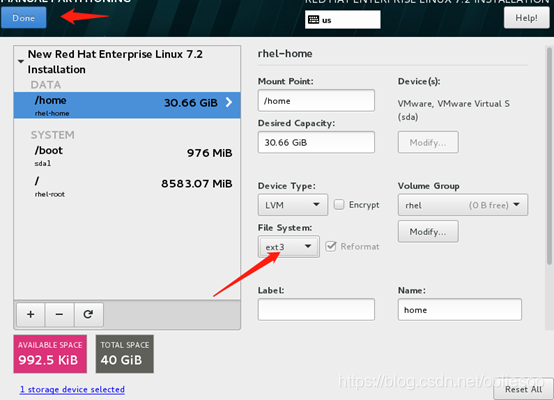The image size is (554, 400).
Task: Click the TOTAL SPACE 40 GiB box
Action: pyautogui.click(x=125, y=354)
